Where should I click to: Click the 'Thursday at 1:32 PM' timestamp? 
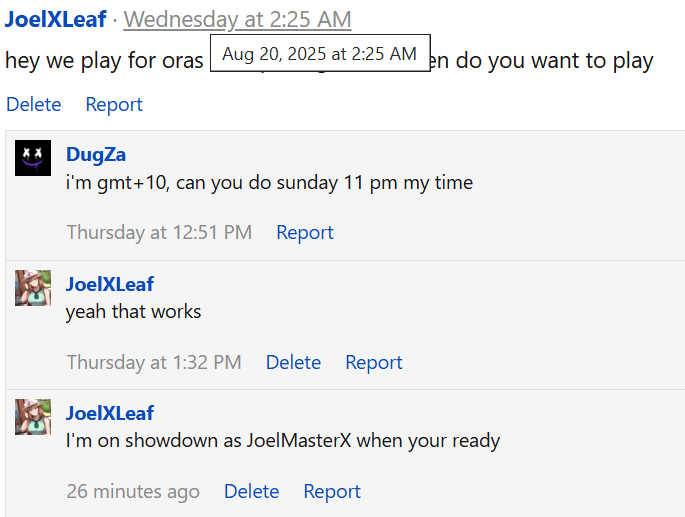(154, 362)
